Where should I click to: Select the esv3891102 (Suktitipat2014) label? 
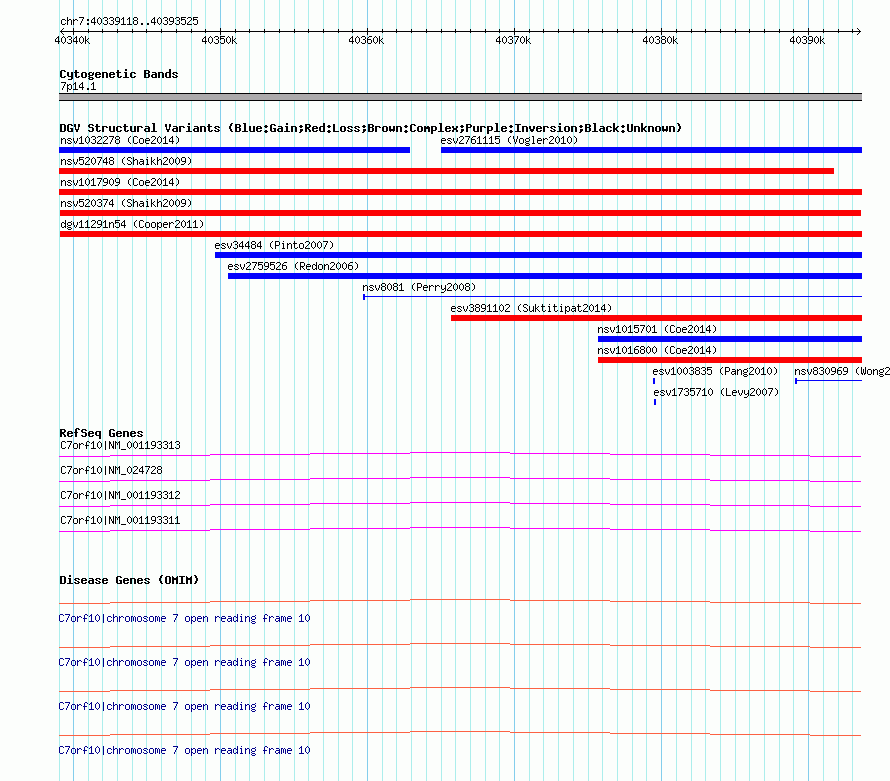tap(531, 308)
